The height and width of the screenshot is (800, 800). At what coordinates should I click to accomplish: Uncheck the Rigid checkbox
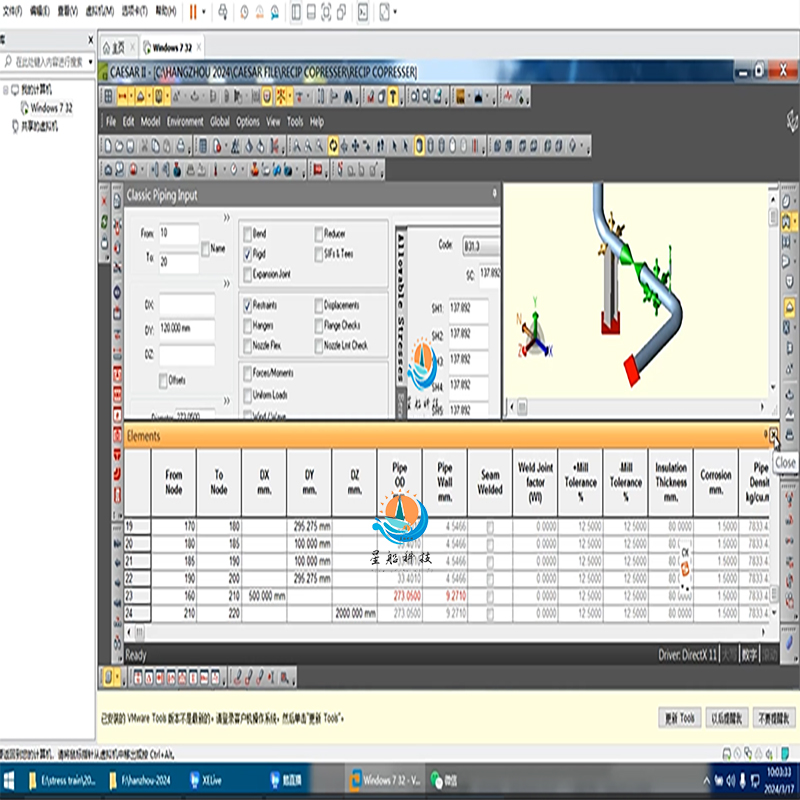point(247,254)
